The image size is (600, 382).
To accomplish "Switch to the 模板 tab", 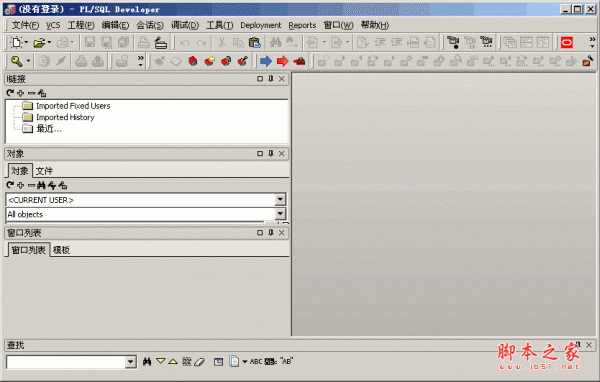I will pyautogui.click(x=61, y=250).
